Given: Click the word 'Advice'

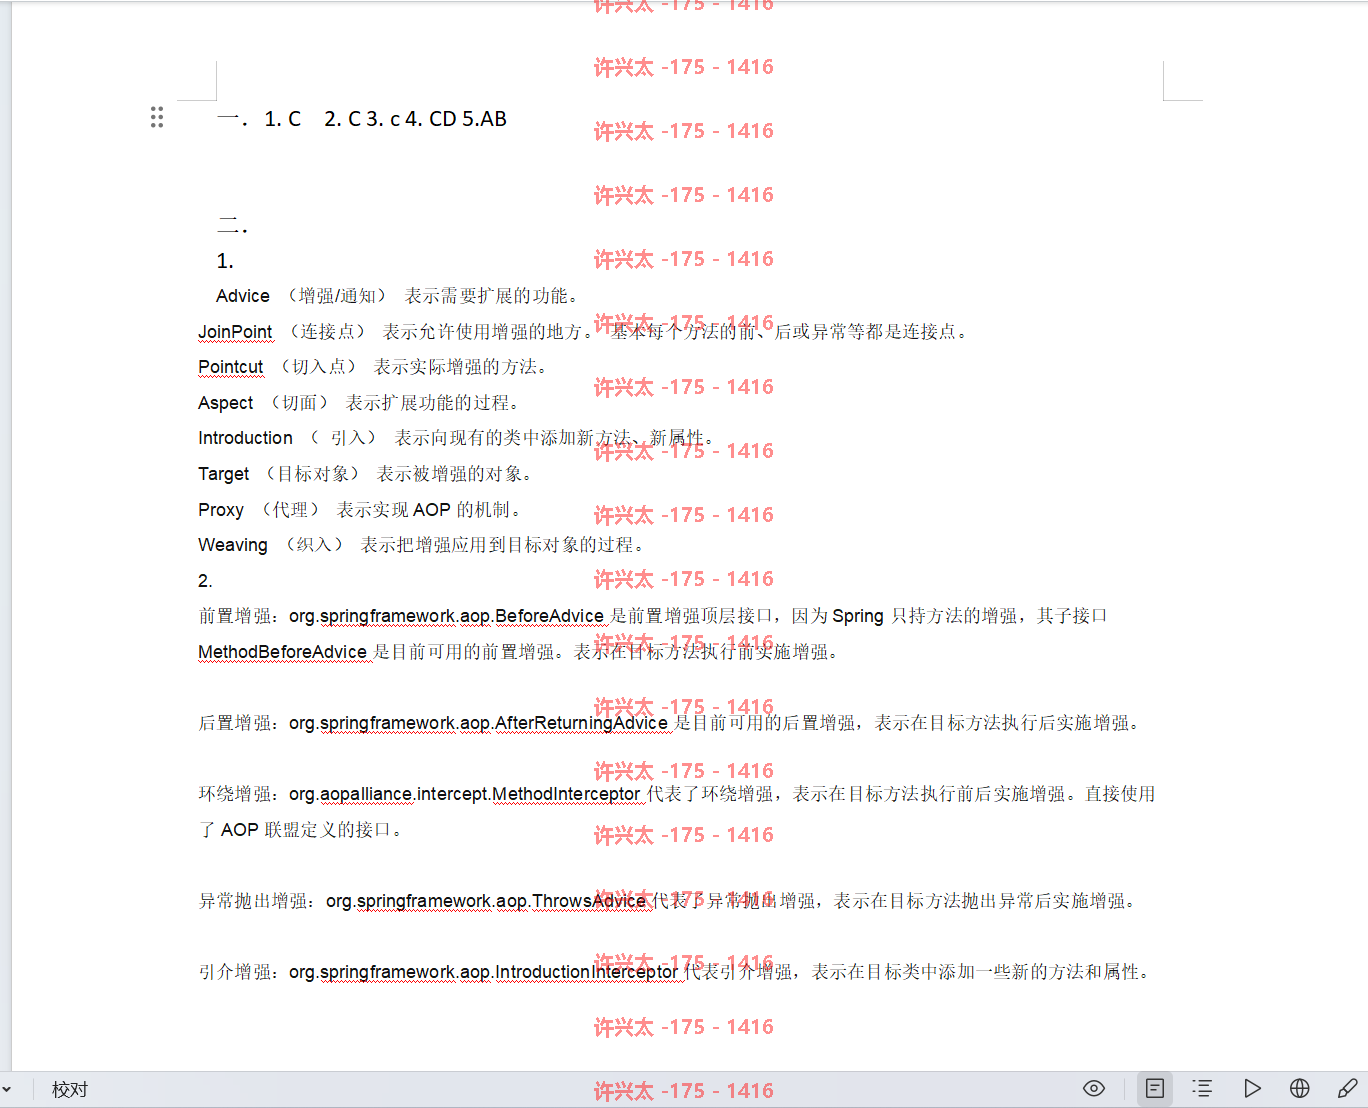Looking at the screenshot, I should click(243, 296).
